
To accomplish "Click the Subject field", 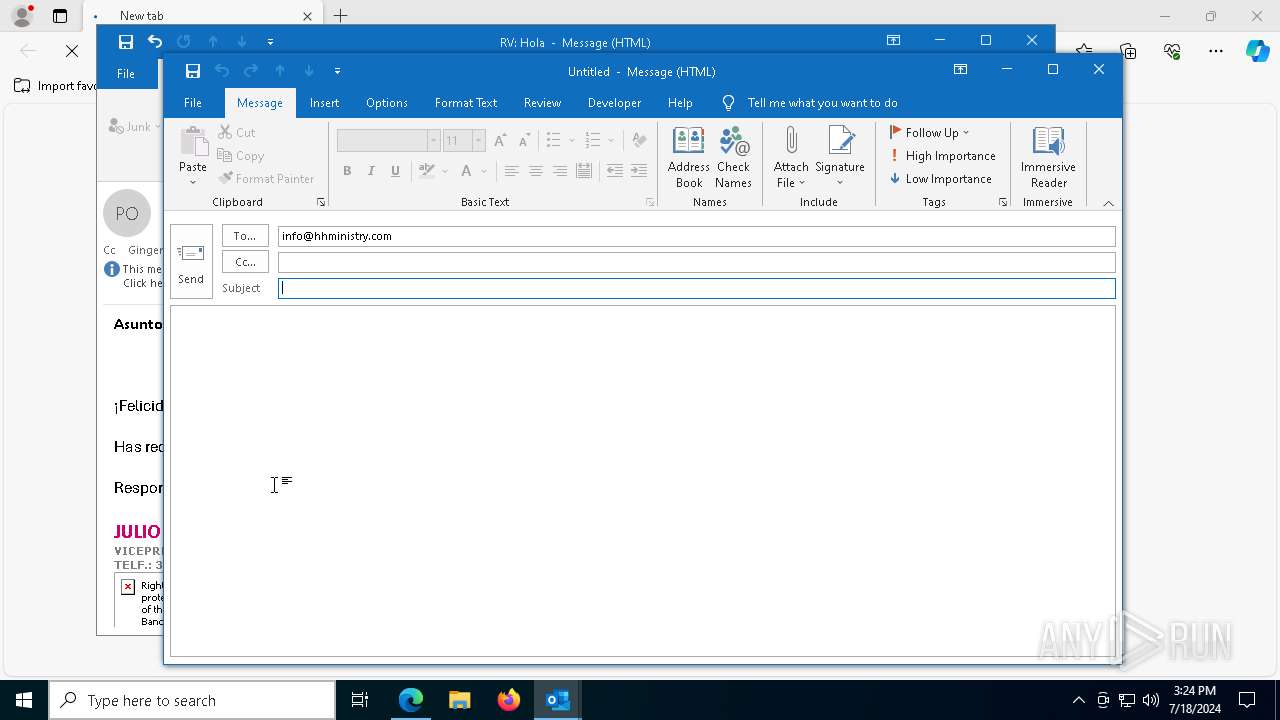I will tap(696, 288).
